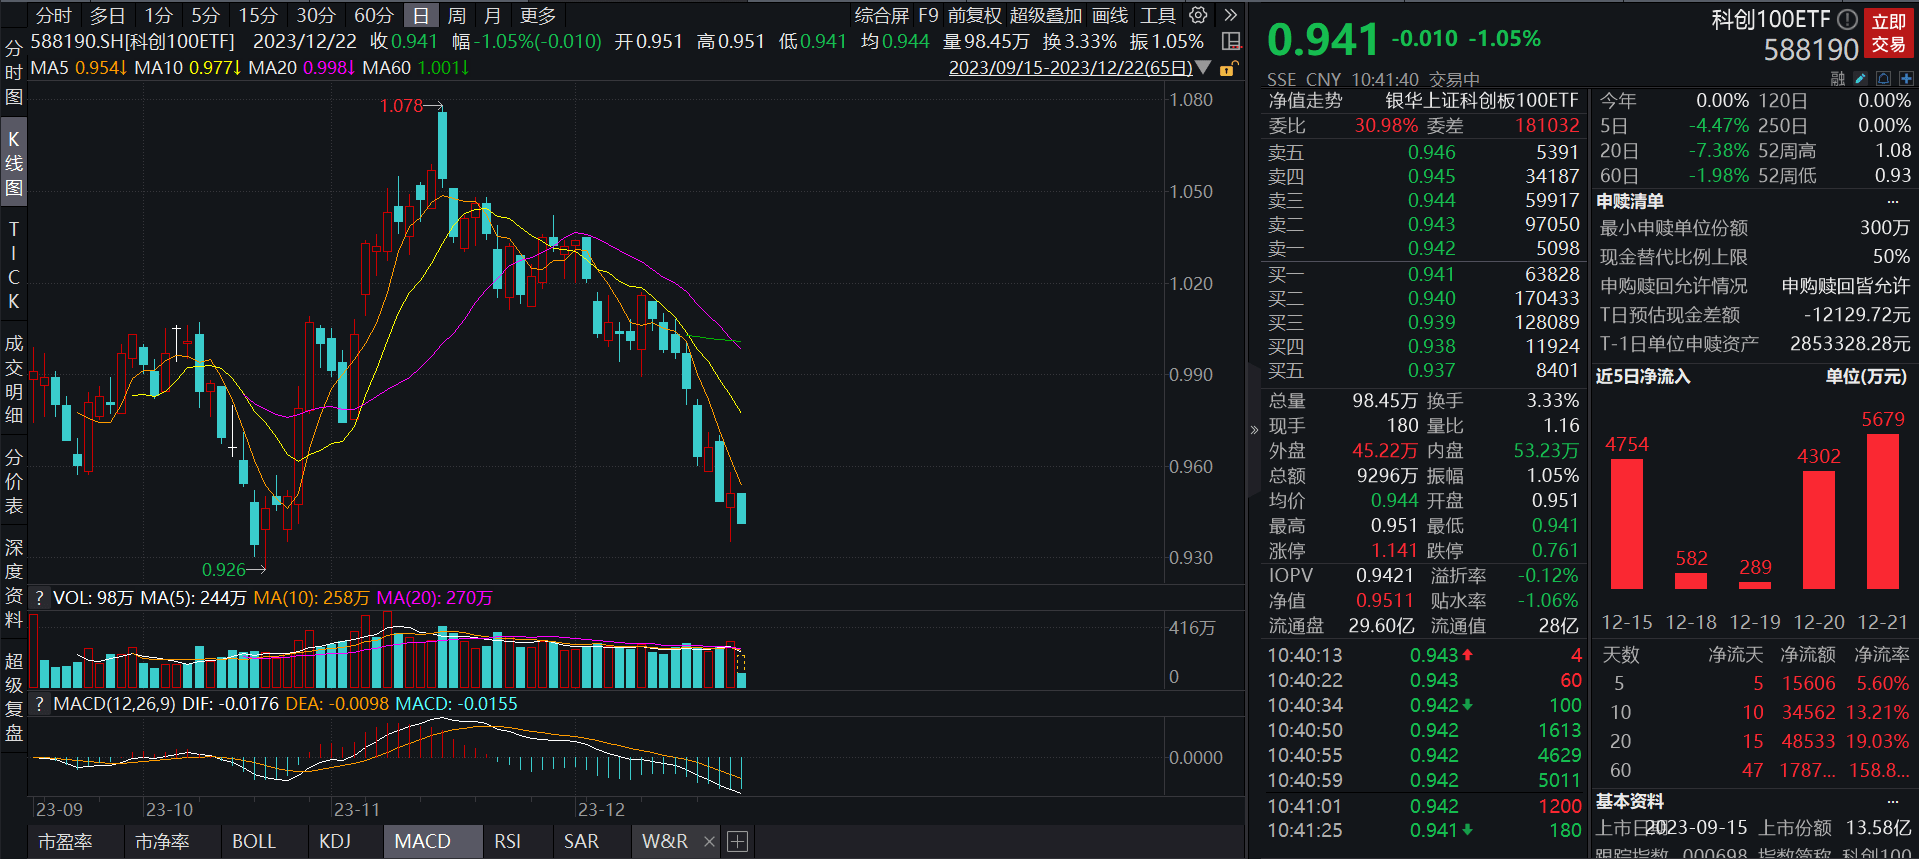Click the 12-21 net inflow bar 5679

1883,511
